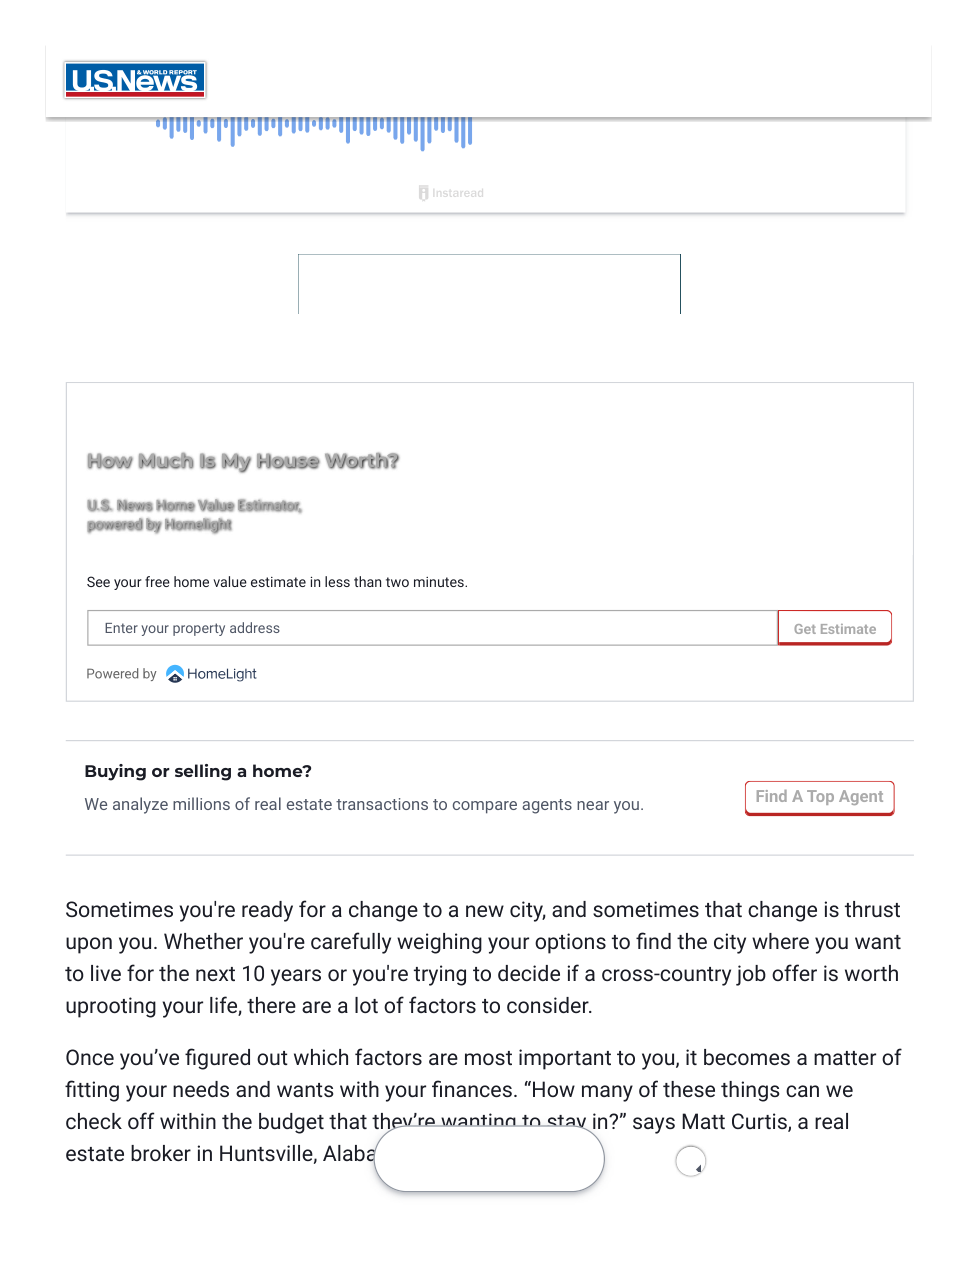
Task: Click the 'We analyze millions of real estate' description
Action: 364,804
